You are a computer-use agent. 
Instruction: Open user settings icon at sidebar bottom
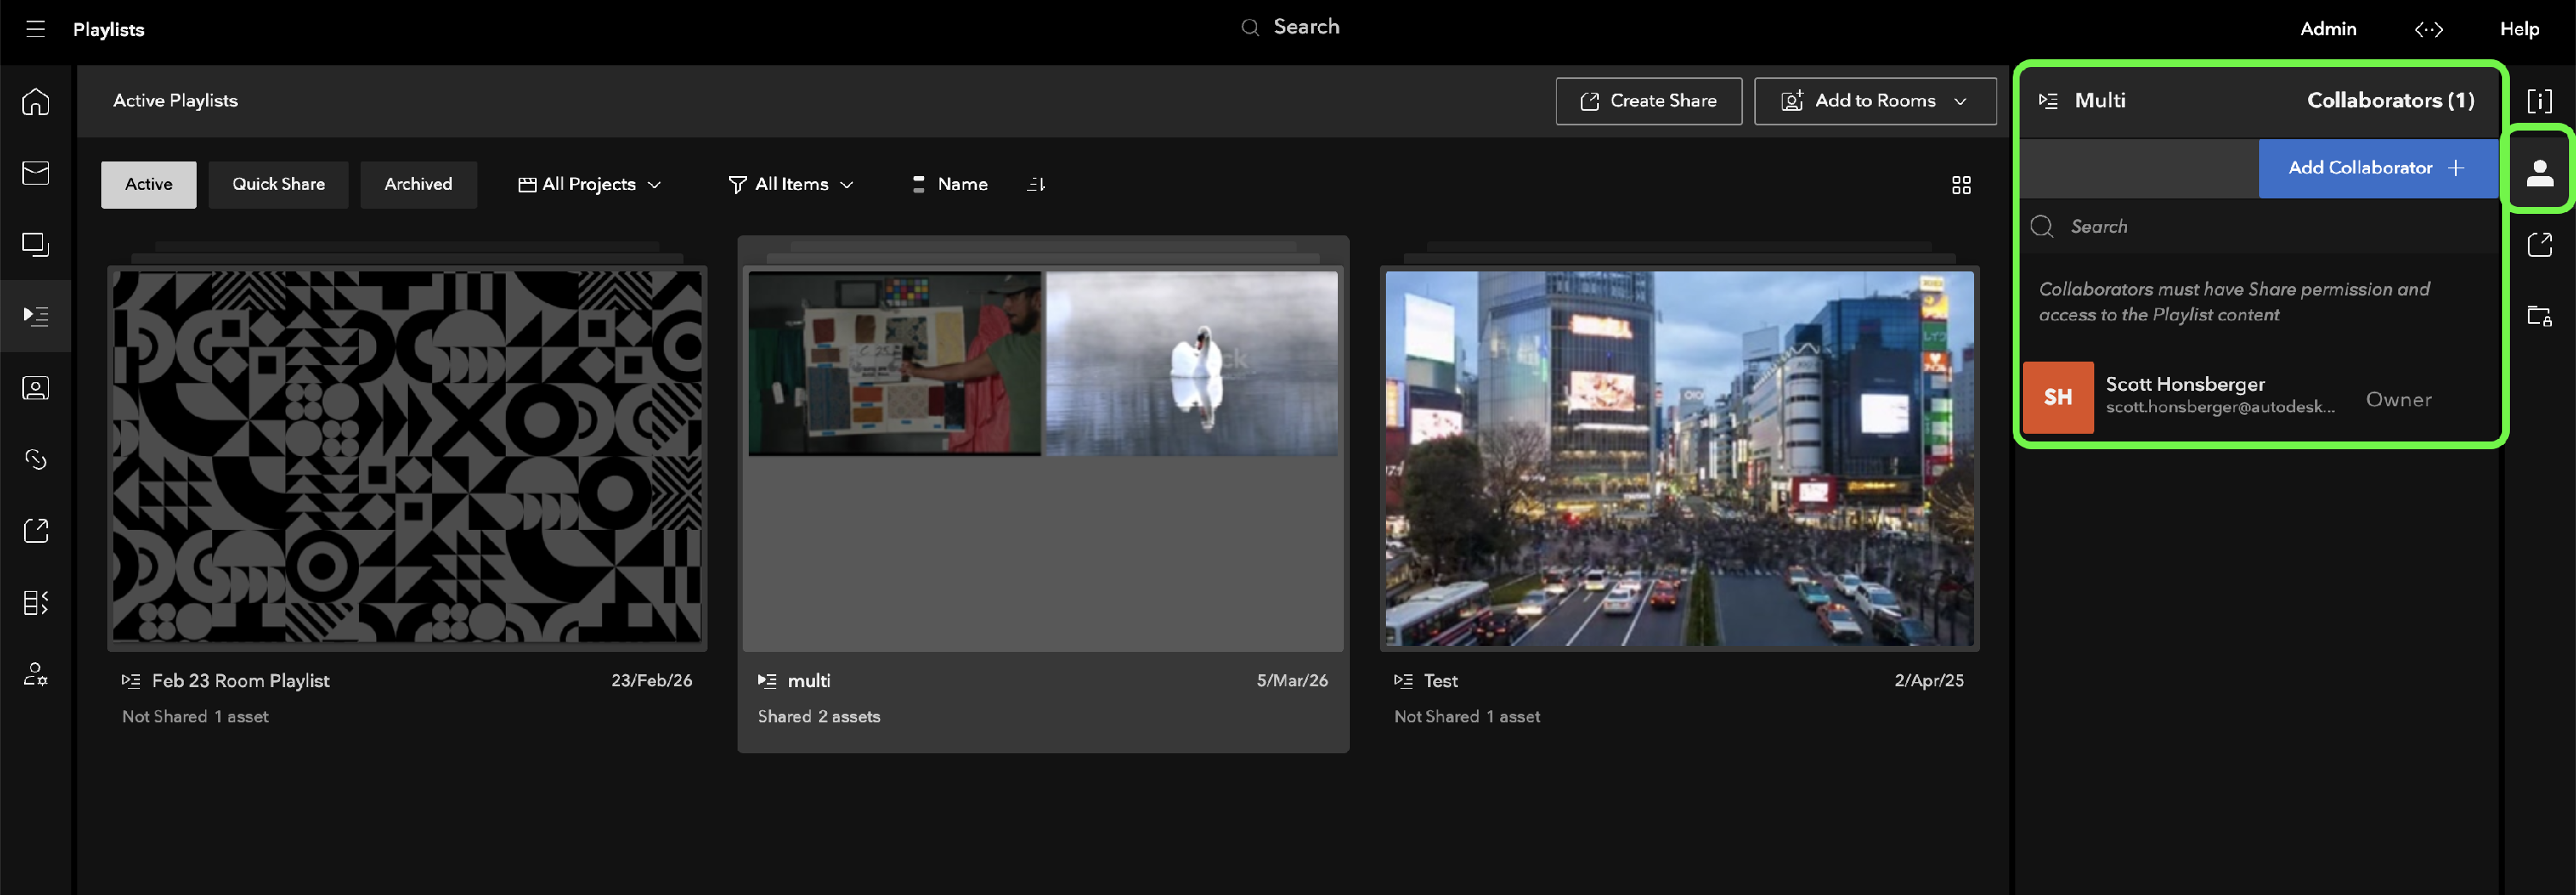coord(35,674)
